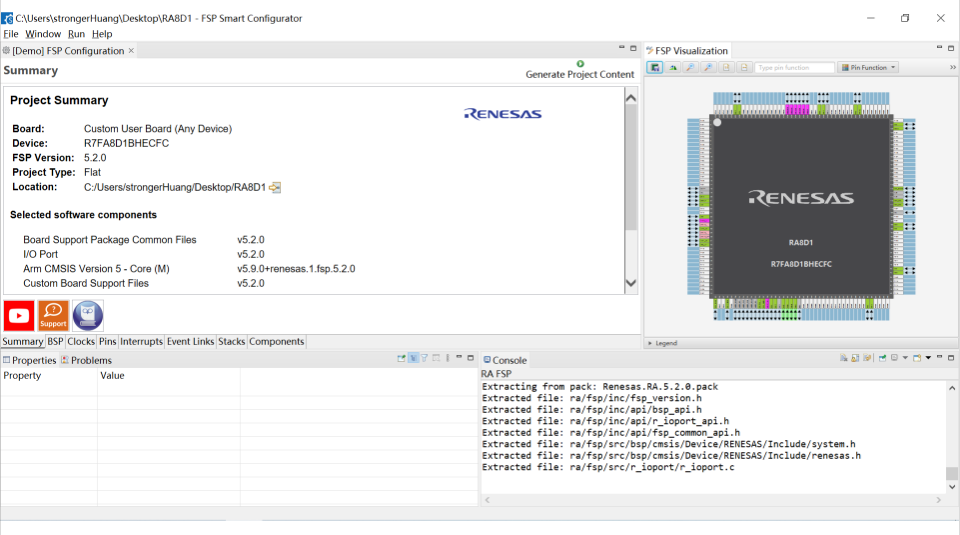Click the Properties view menu dots icon
Viewport: 960px width, 535px height.
[448, 357]
